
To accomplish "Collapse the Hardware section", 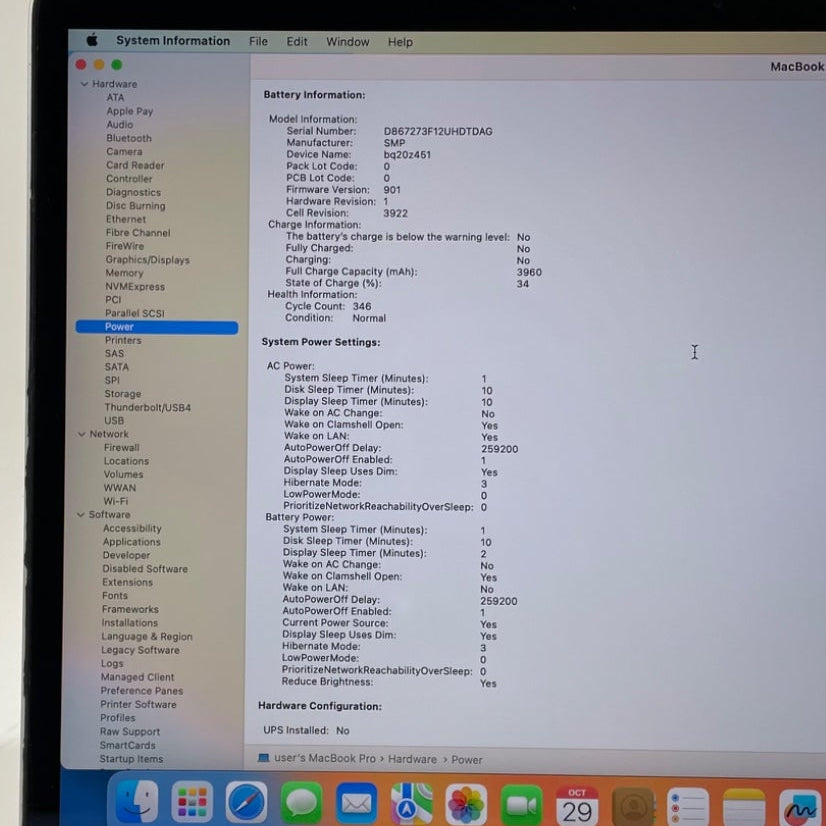I will (85, 84).
